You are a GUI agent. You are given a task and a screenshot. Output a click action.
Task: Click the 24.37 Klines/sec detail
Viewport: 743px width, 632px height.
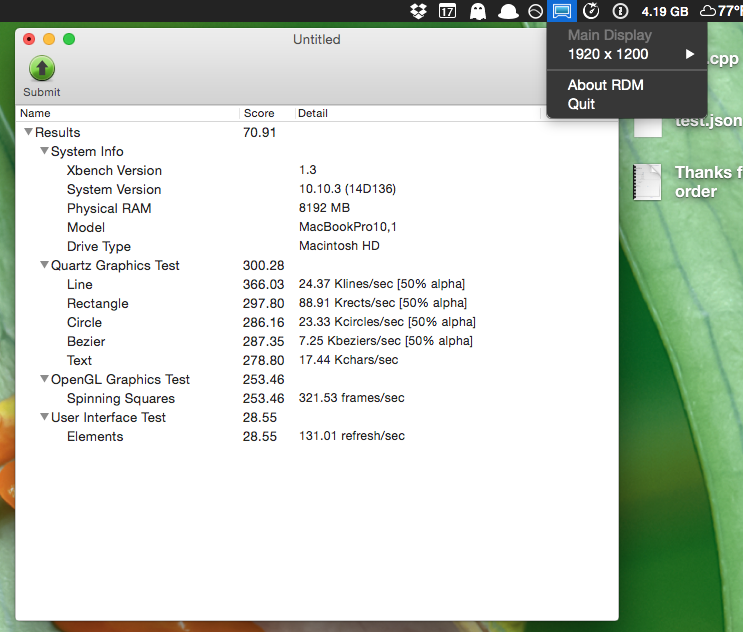point(381,284)
